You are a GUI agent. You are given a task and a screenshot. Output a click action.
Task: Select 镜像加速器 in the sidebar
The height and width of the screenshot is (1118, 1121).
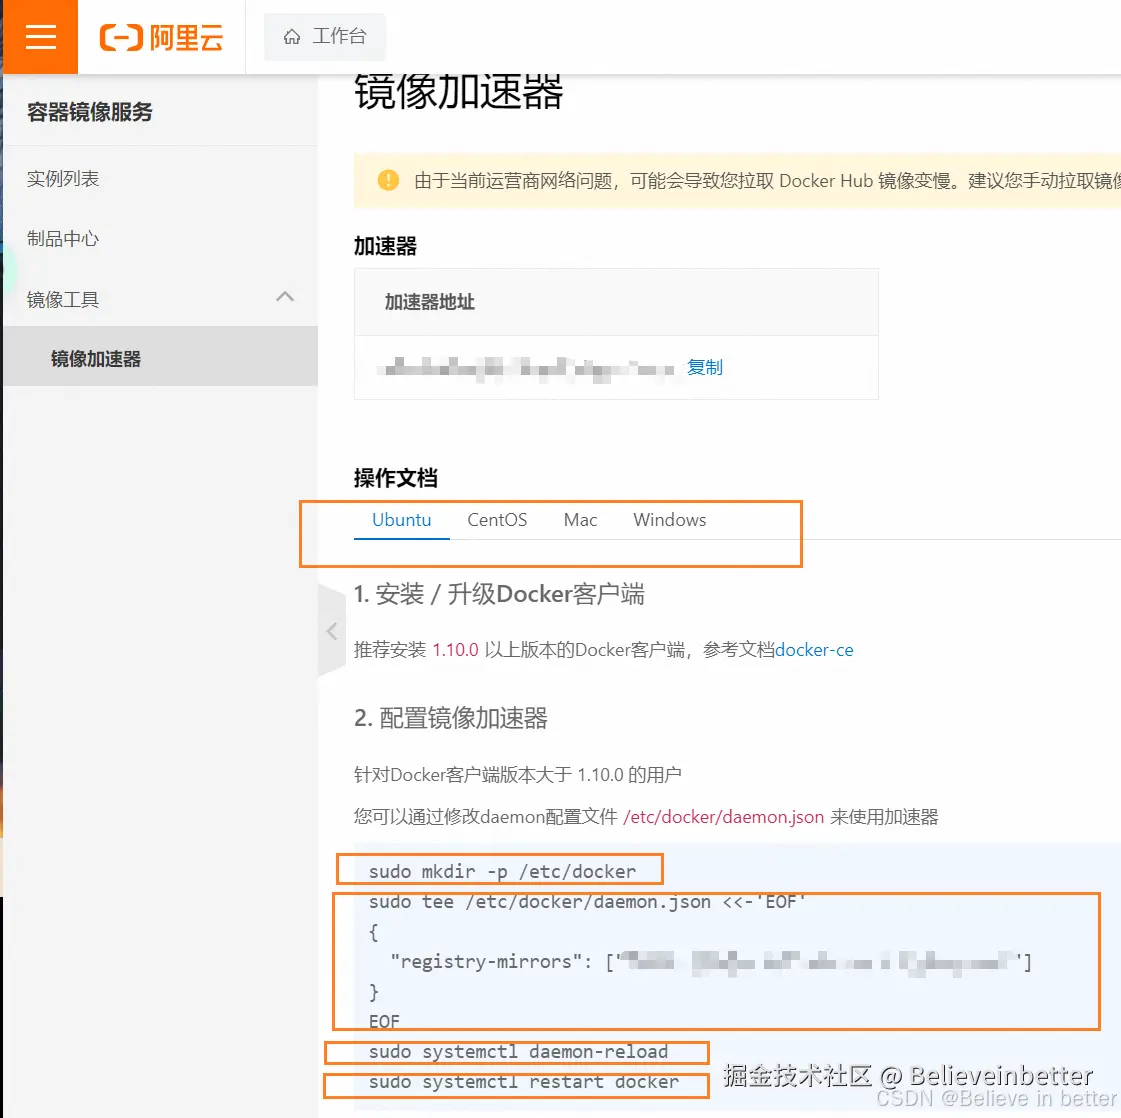(160, 357)
